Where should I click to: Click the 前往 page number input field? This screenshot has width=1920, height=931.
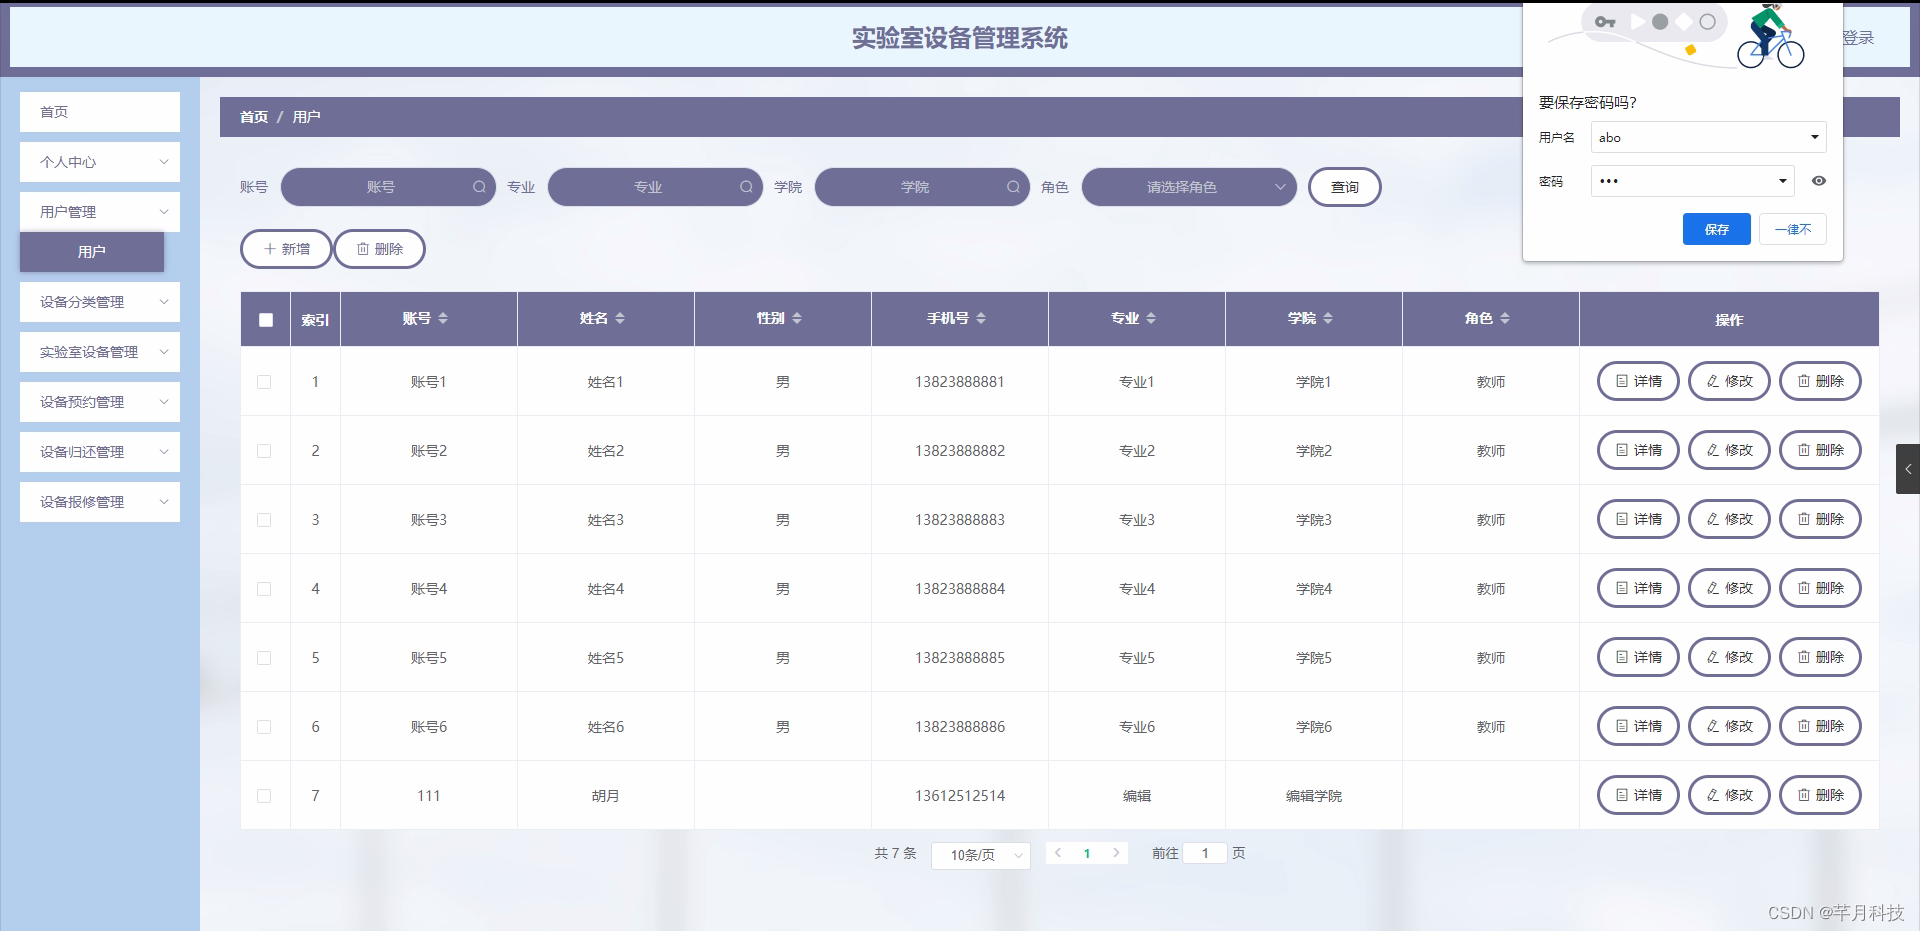1205,853
